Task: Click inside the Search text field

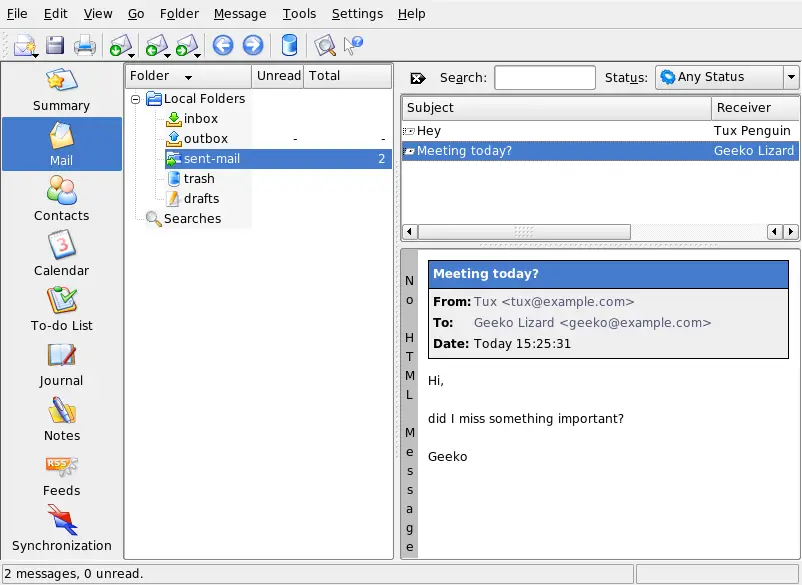Action: pyautogui.click(x=544, y=78)
